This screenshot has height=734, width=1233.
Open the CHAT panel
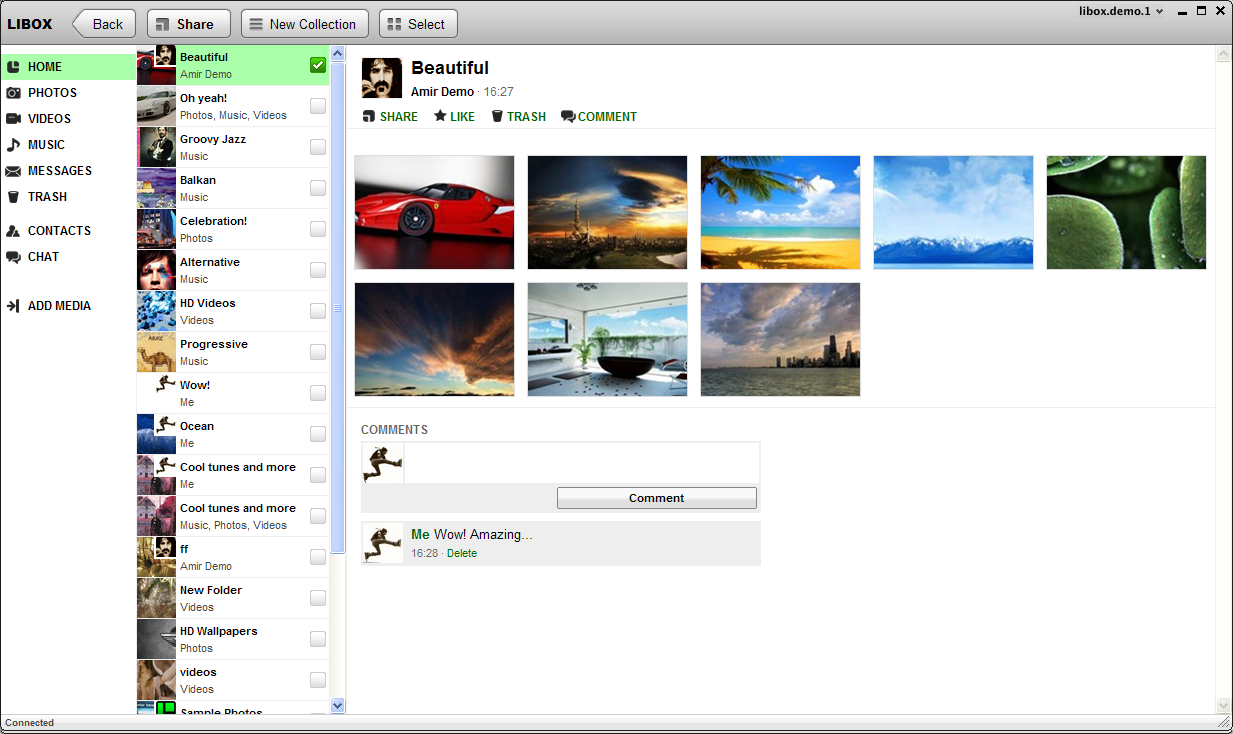(x=43, y=256)
